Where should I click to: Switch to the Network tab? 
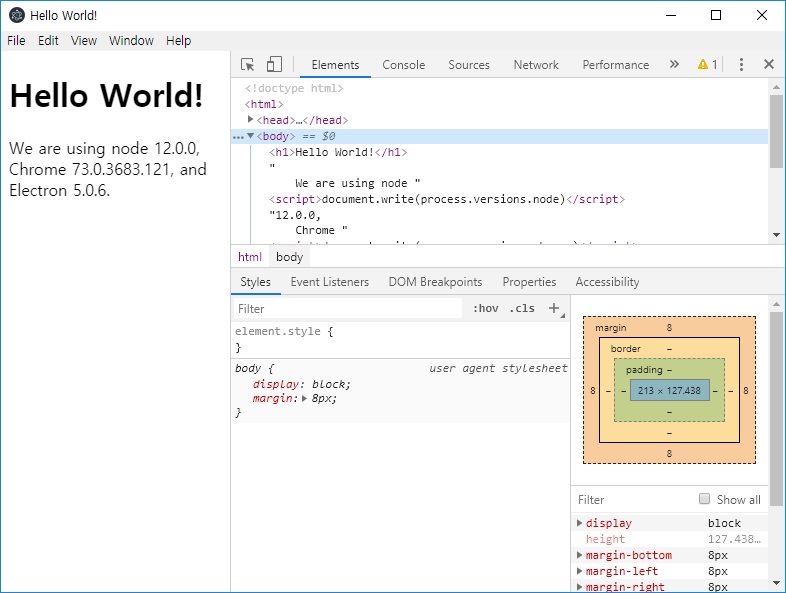536,65
